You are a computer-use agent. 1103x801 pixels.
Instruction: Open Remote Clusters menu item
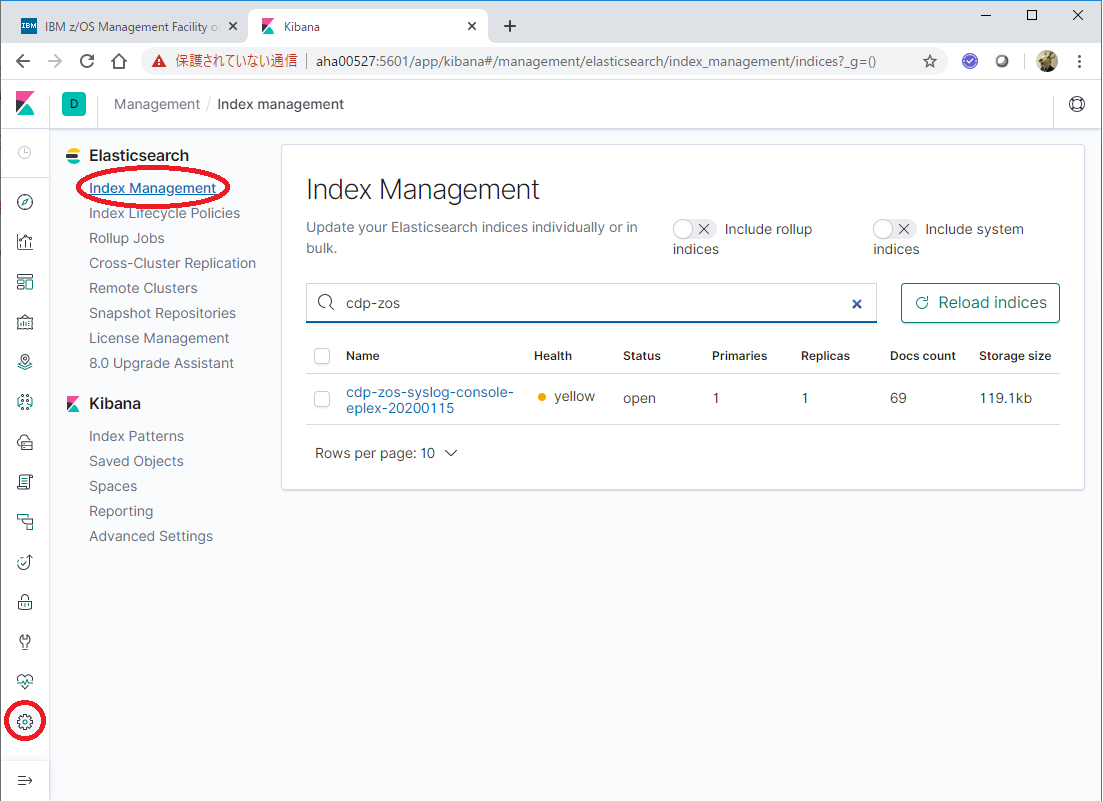143,288
